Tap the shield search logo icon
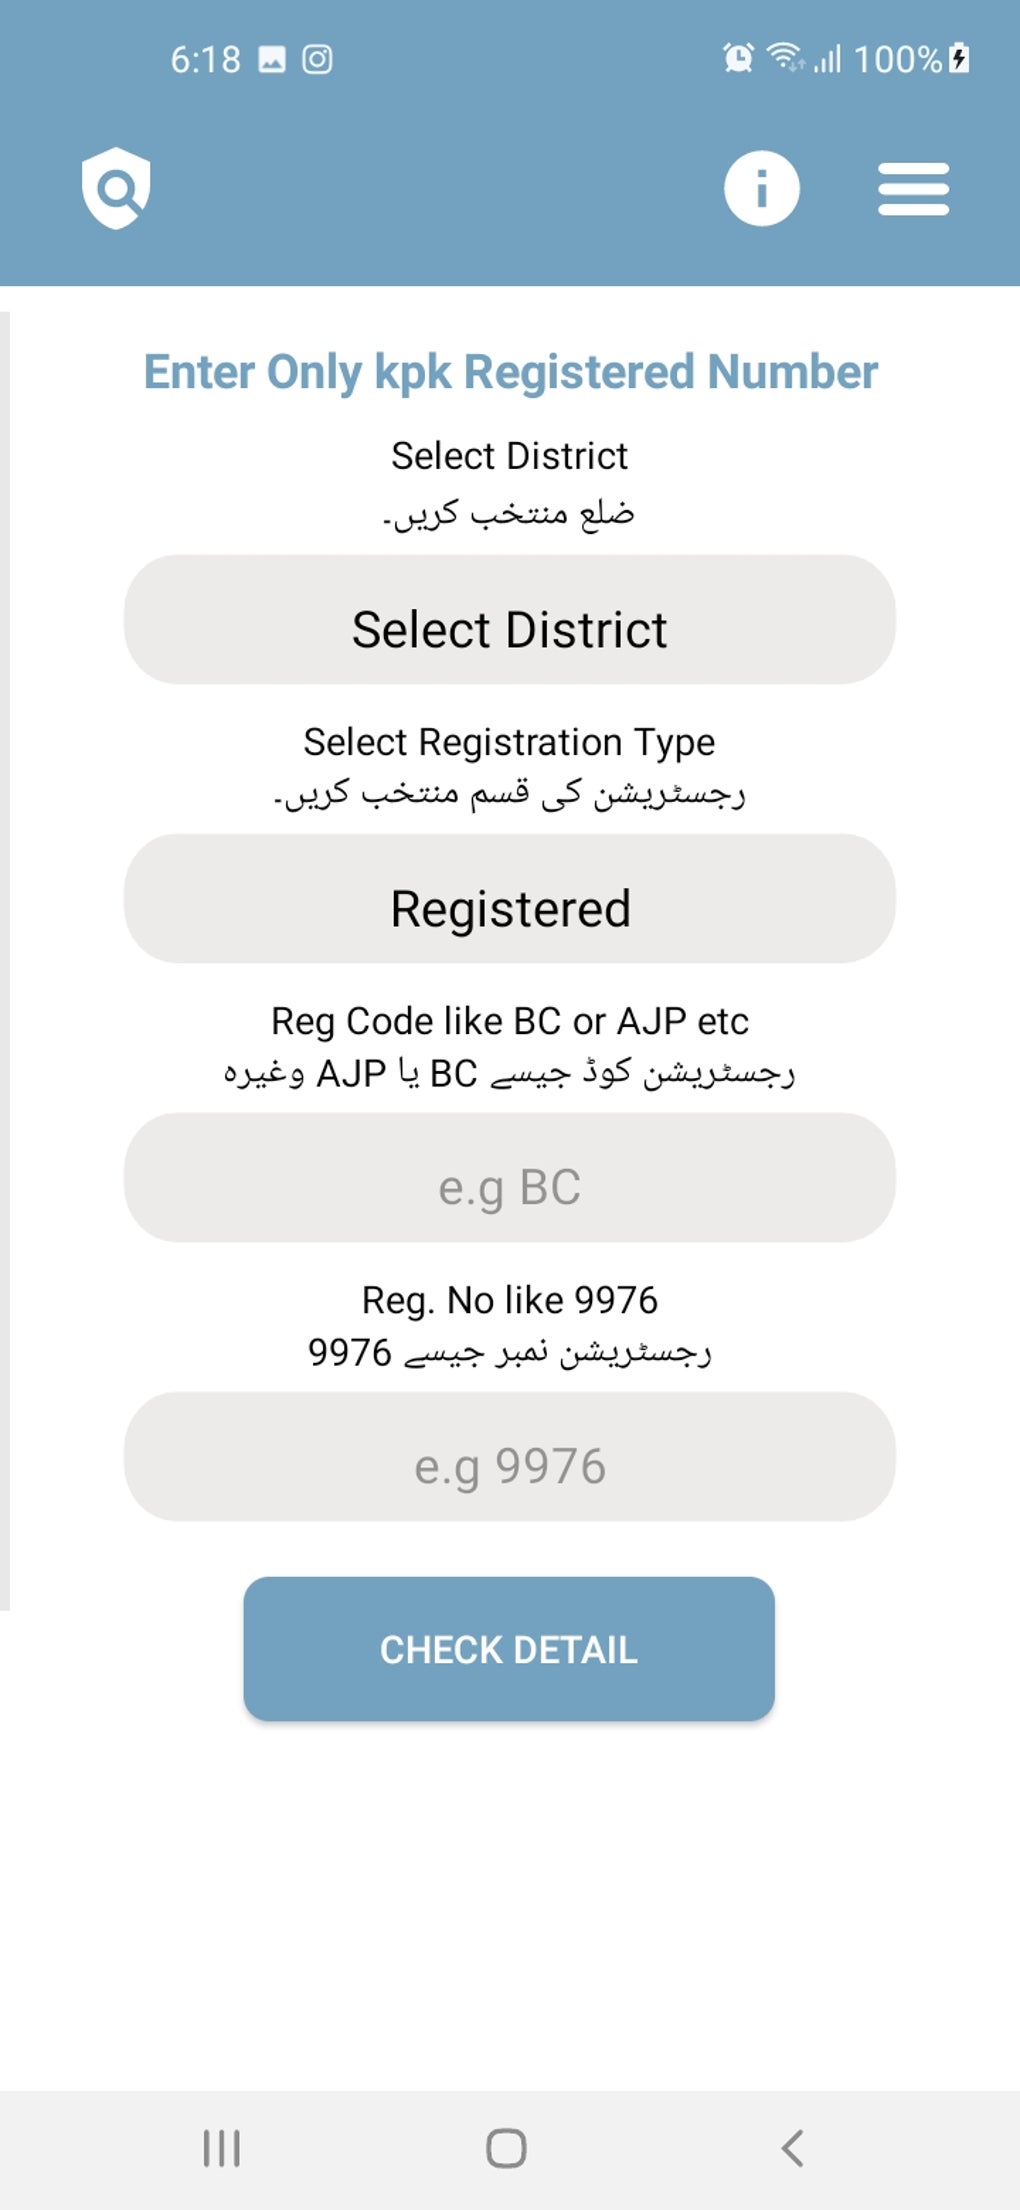 pos(116,188)
